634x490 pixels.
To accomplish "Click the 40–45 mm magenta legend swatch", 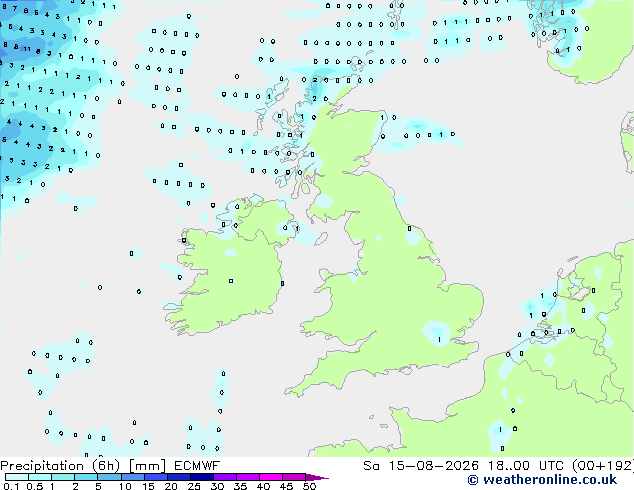I will [271, 477].
